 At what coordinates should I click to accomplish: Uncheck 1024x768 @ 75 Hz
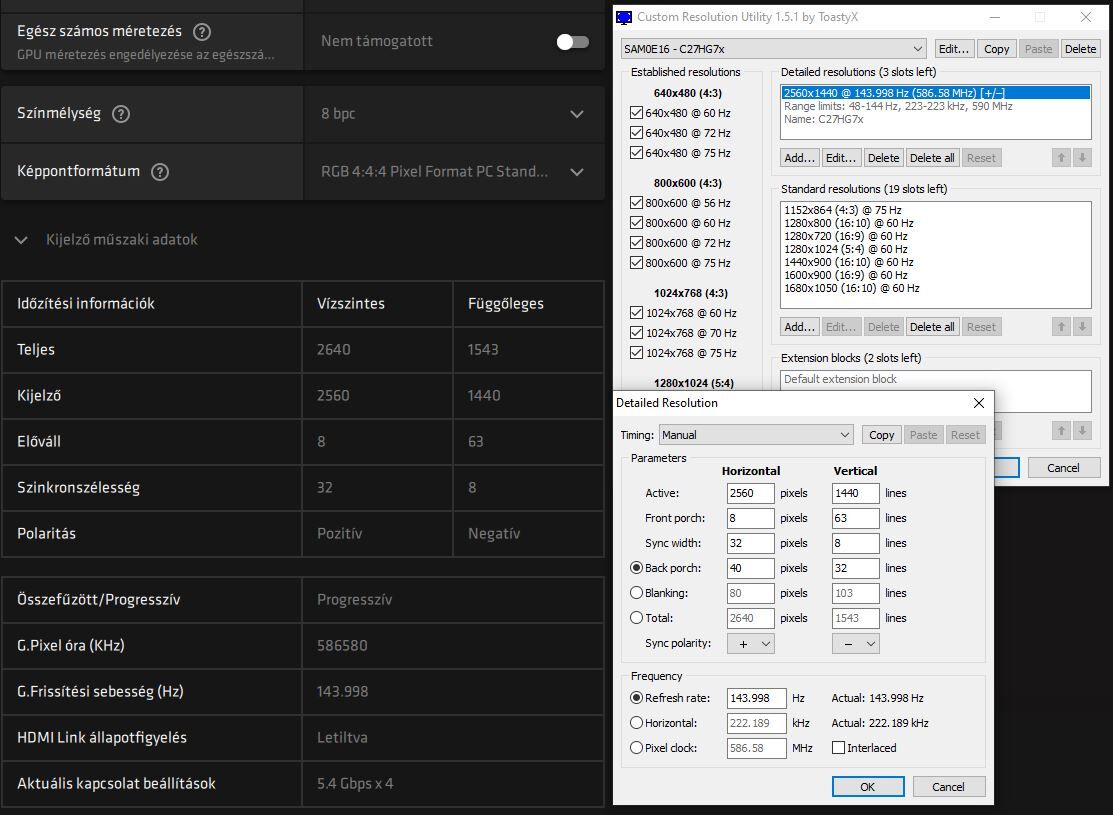pos(636,353)
